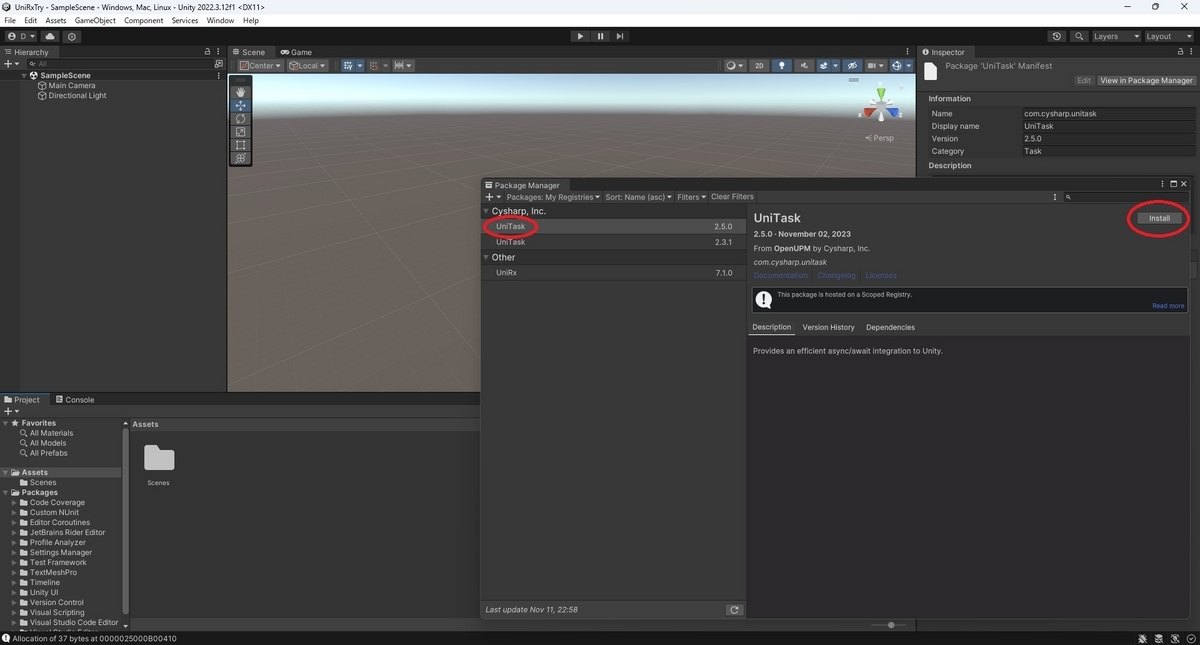The image size is (1200, 645).
Task: Toggle scene view lighting
Action: [x=782, y=65]
